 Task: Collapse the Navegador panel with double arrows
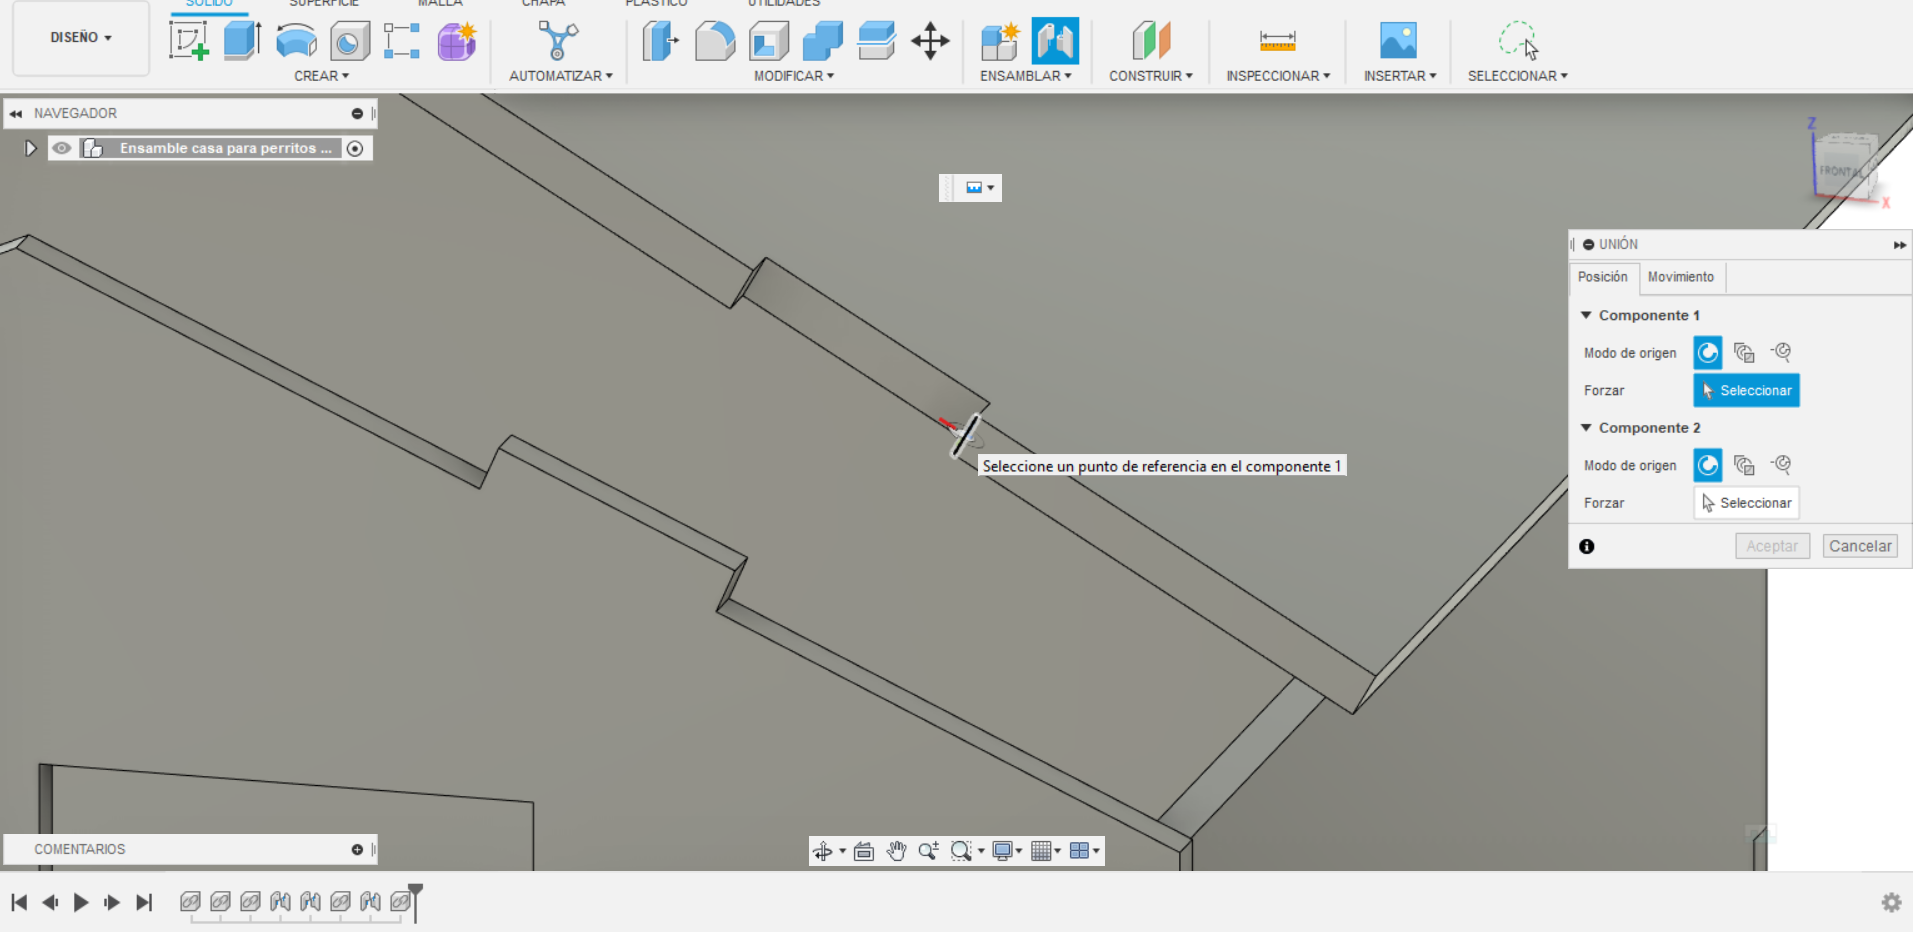pyautogui.click(x=16, y=113)
